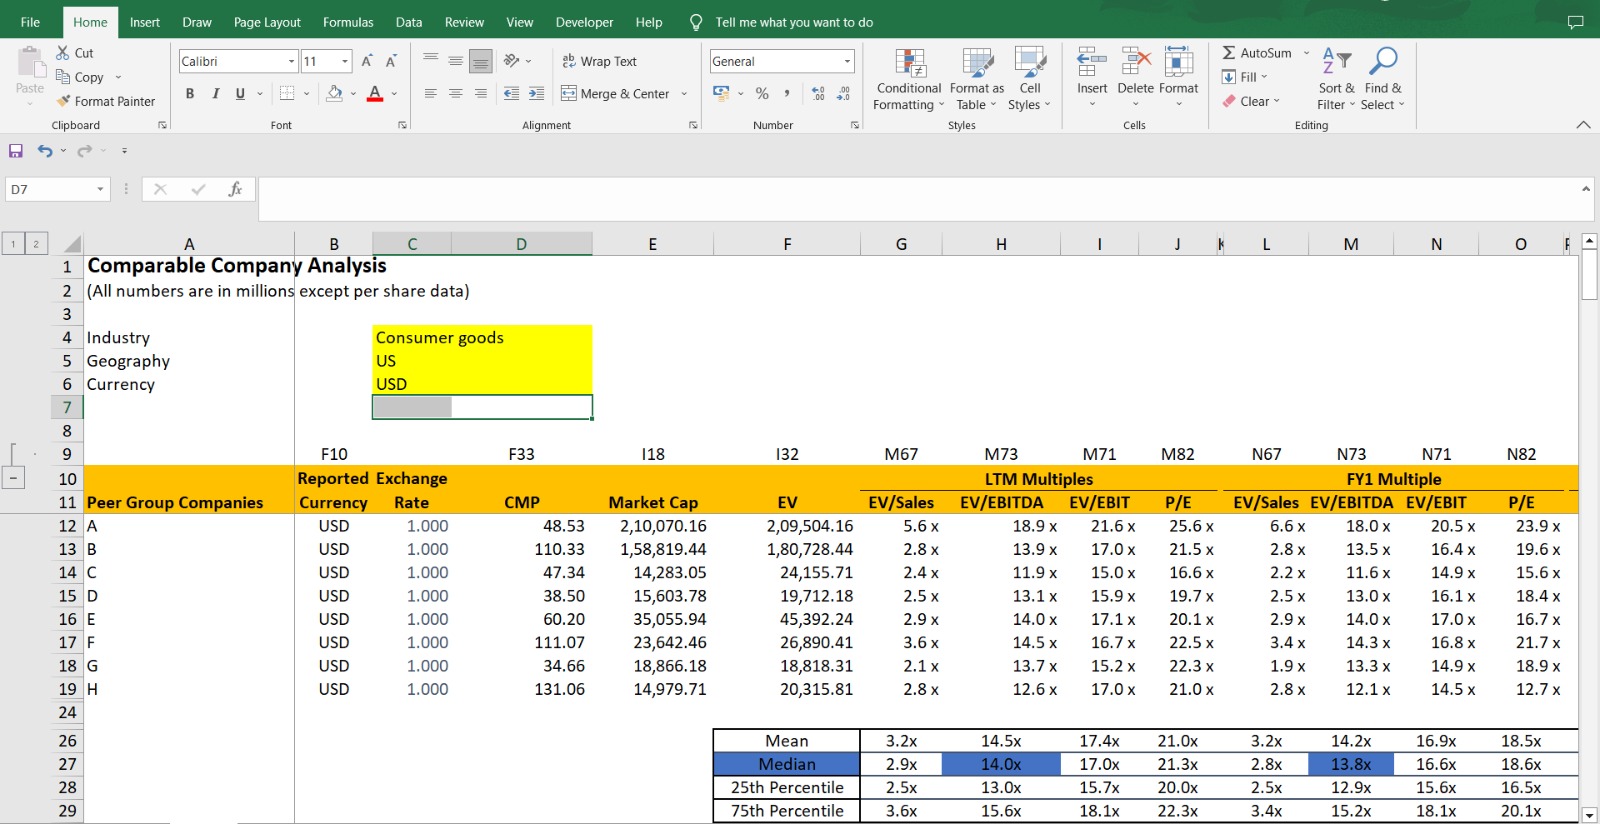The width and height of the screenshot is (1600, 824).
Task: Click outline level 2 button
Action: click(36, 243)
